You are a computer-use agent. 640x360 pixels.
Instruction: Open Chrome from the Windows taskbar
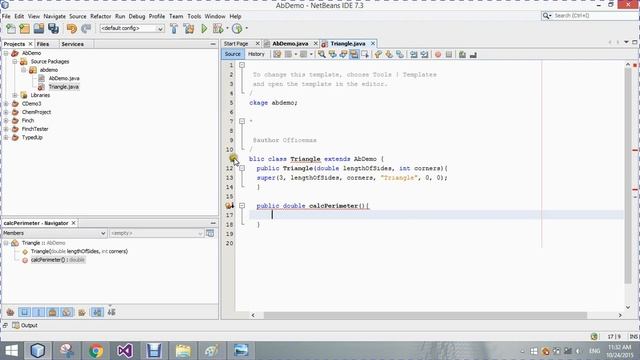click(x=96, y=351)
